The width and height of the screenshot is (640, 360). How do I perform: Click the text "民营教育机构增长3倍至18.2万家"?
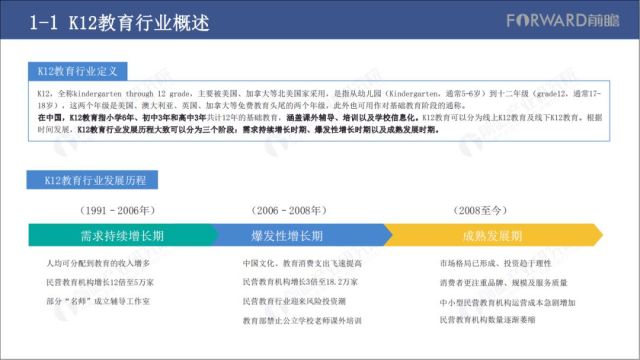click(300, 282)
